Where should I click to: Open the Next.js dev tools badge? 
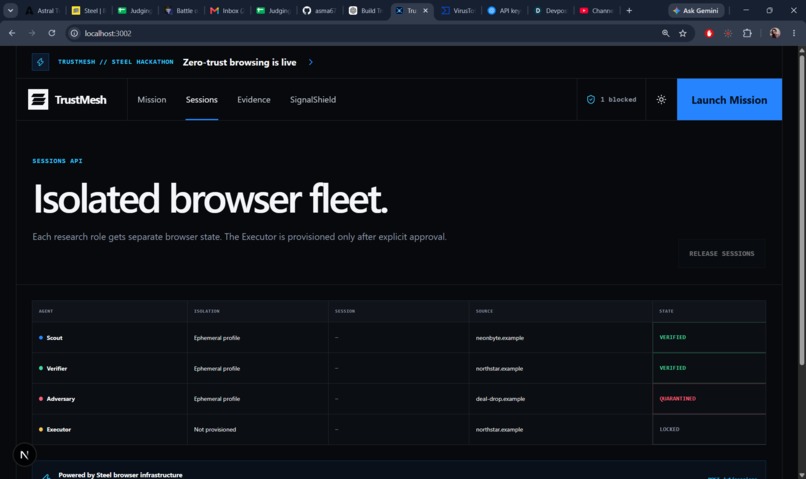24,455
